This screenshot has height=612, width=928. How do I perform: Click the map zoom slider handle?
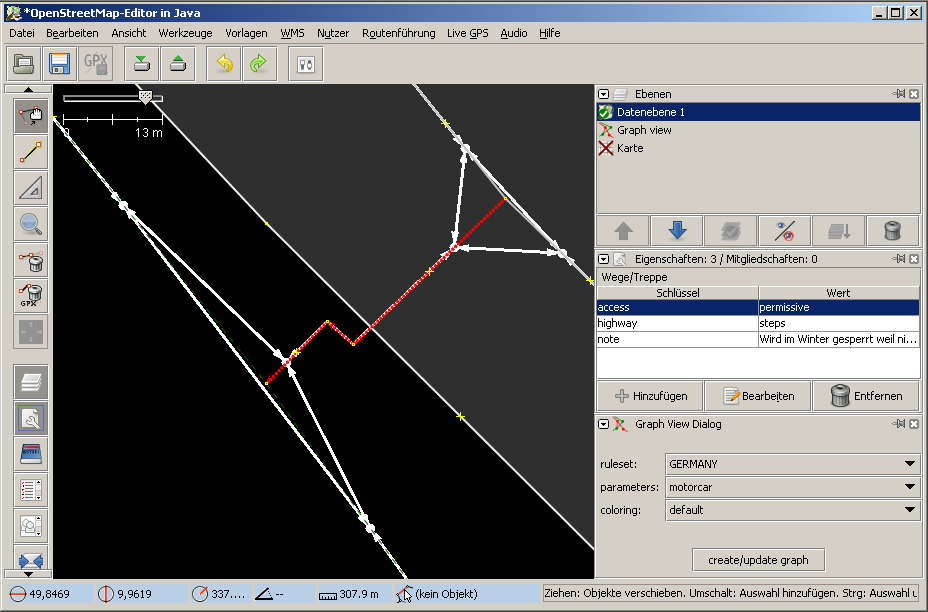point(145,97)
